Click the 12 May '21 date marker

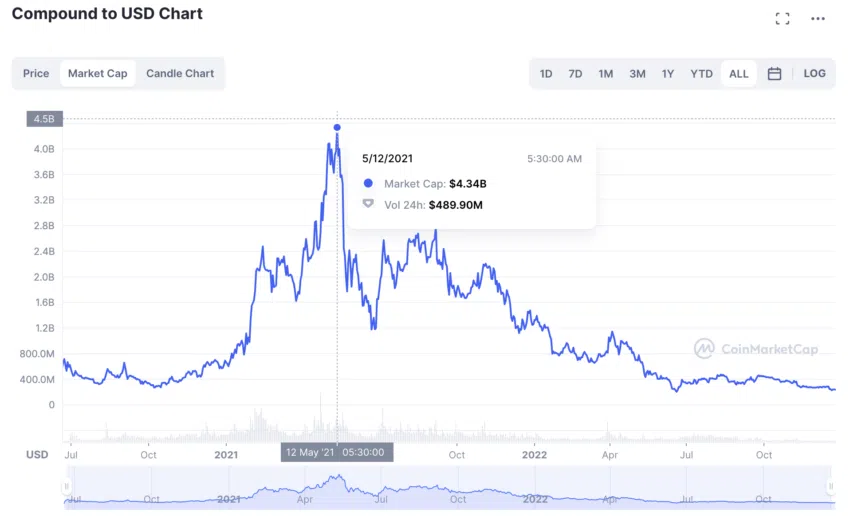point(337,452)
